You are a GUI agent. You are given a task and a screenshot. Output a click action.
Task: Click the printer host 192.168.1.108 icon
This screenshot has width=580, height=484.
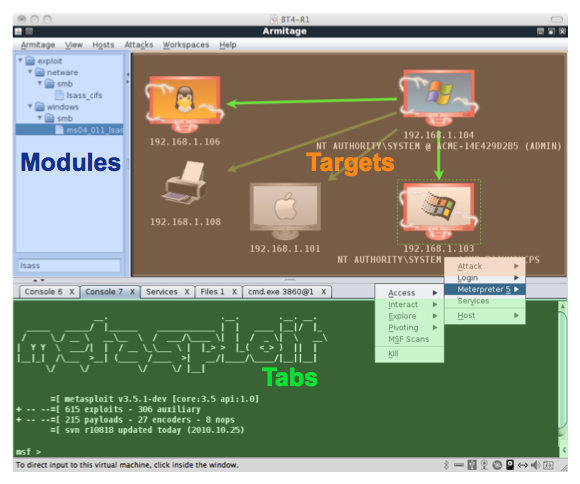186,183
